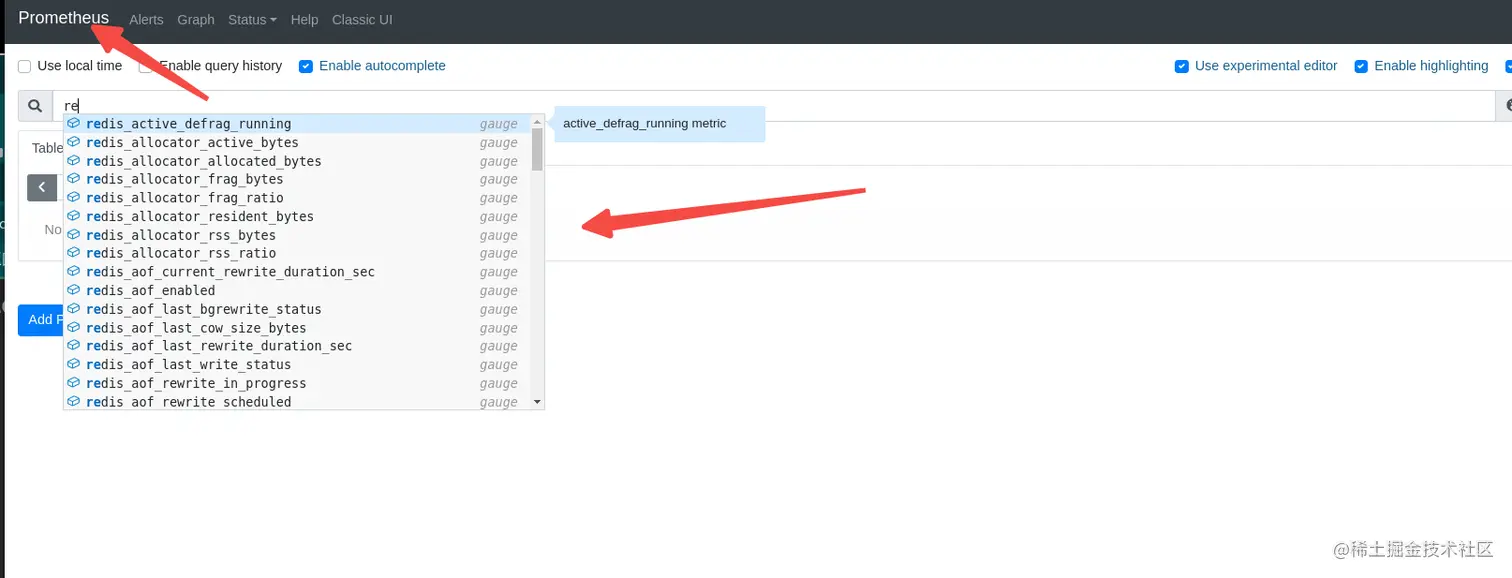Select redis_allocator_rss_ratio suggestion
The image size is (1512, 578).
[x=298, y=253]
